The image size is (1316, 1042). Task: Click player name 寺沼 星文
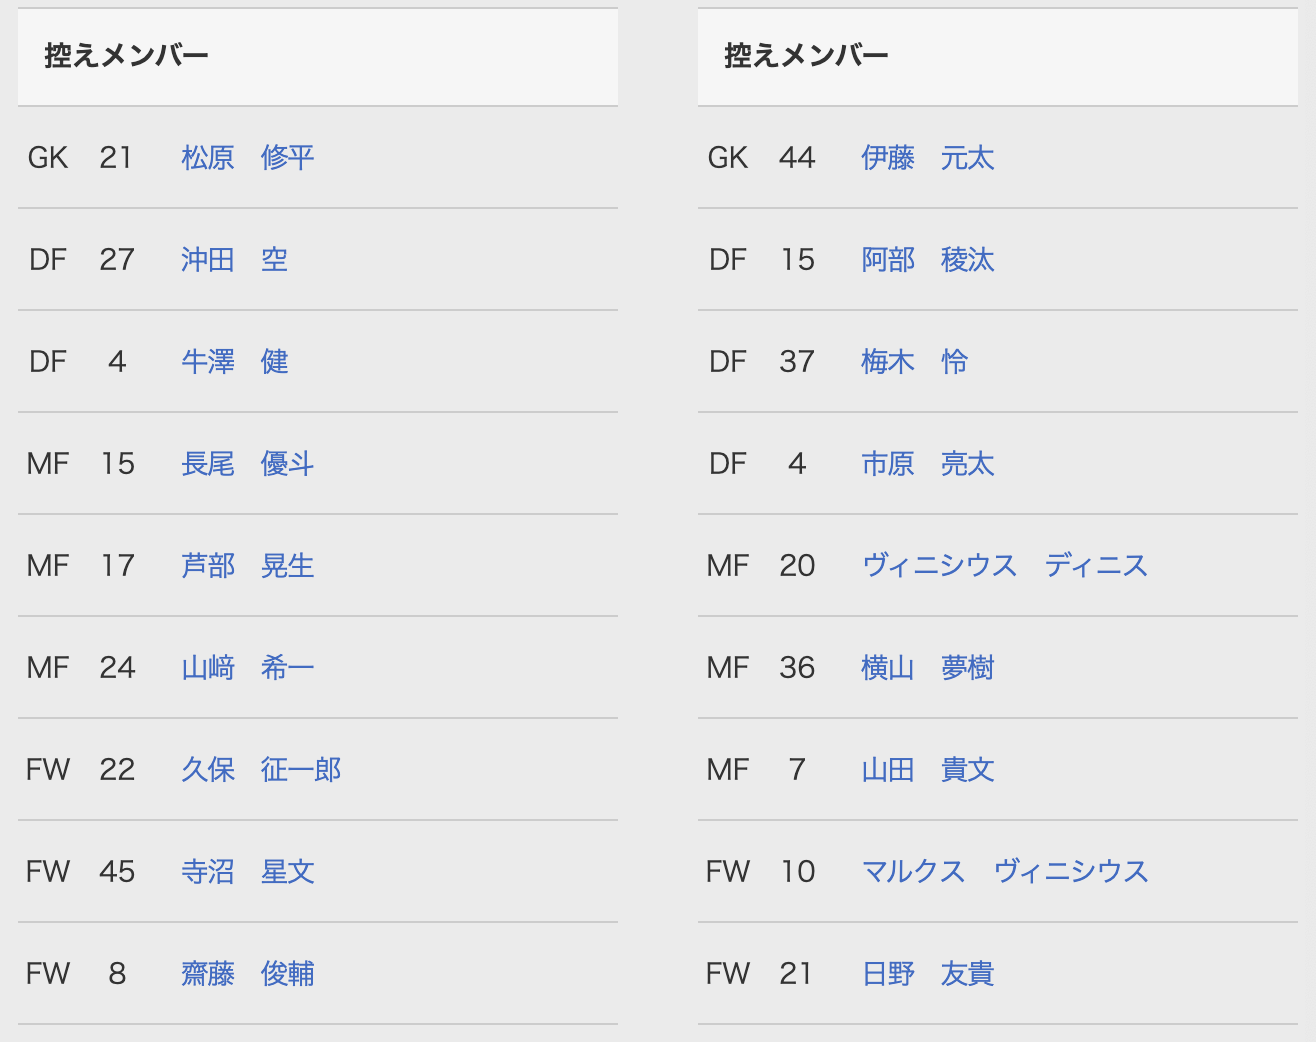[x=247, y=872]
